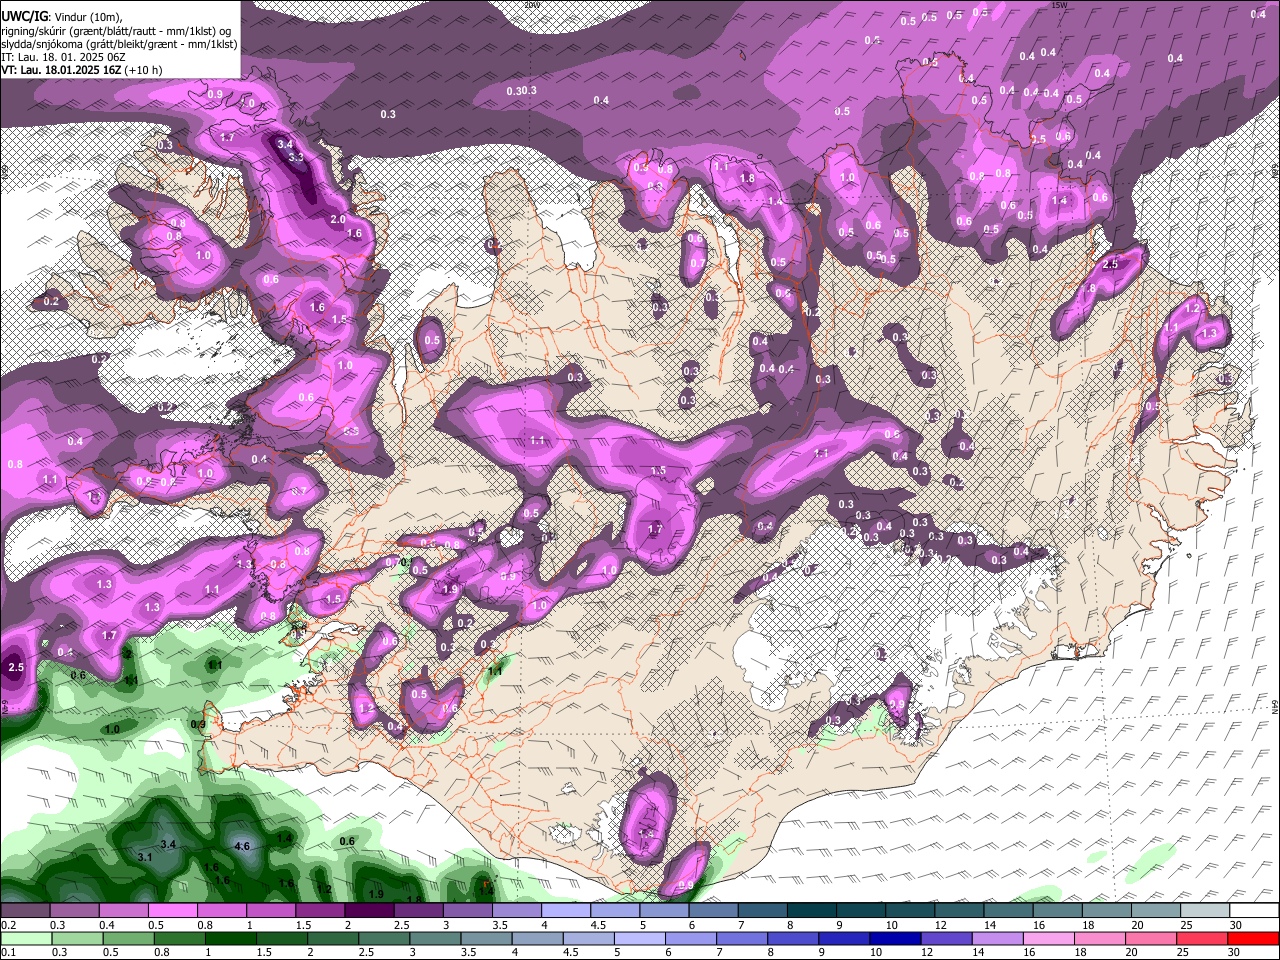This screenshot has width=1280, height=960.
Task: Click the 'VT: Lau. 18.01.2025 16Z (+10 h)' line
Action: [x=81, y=70]
